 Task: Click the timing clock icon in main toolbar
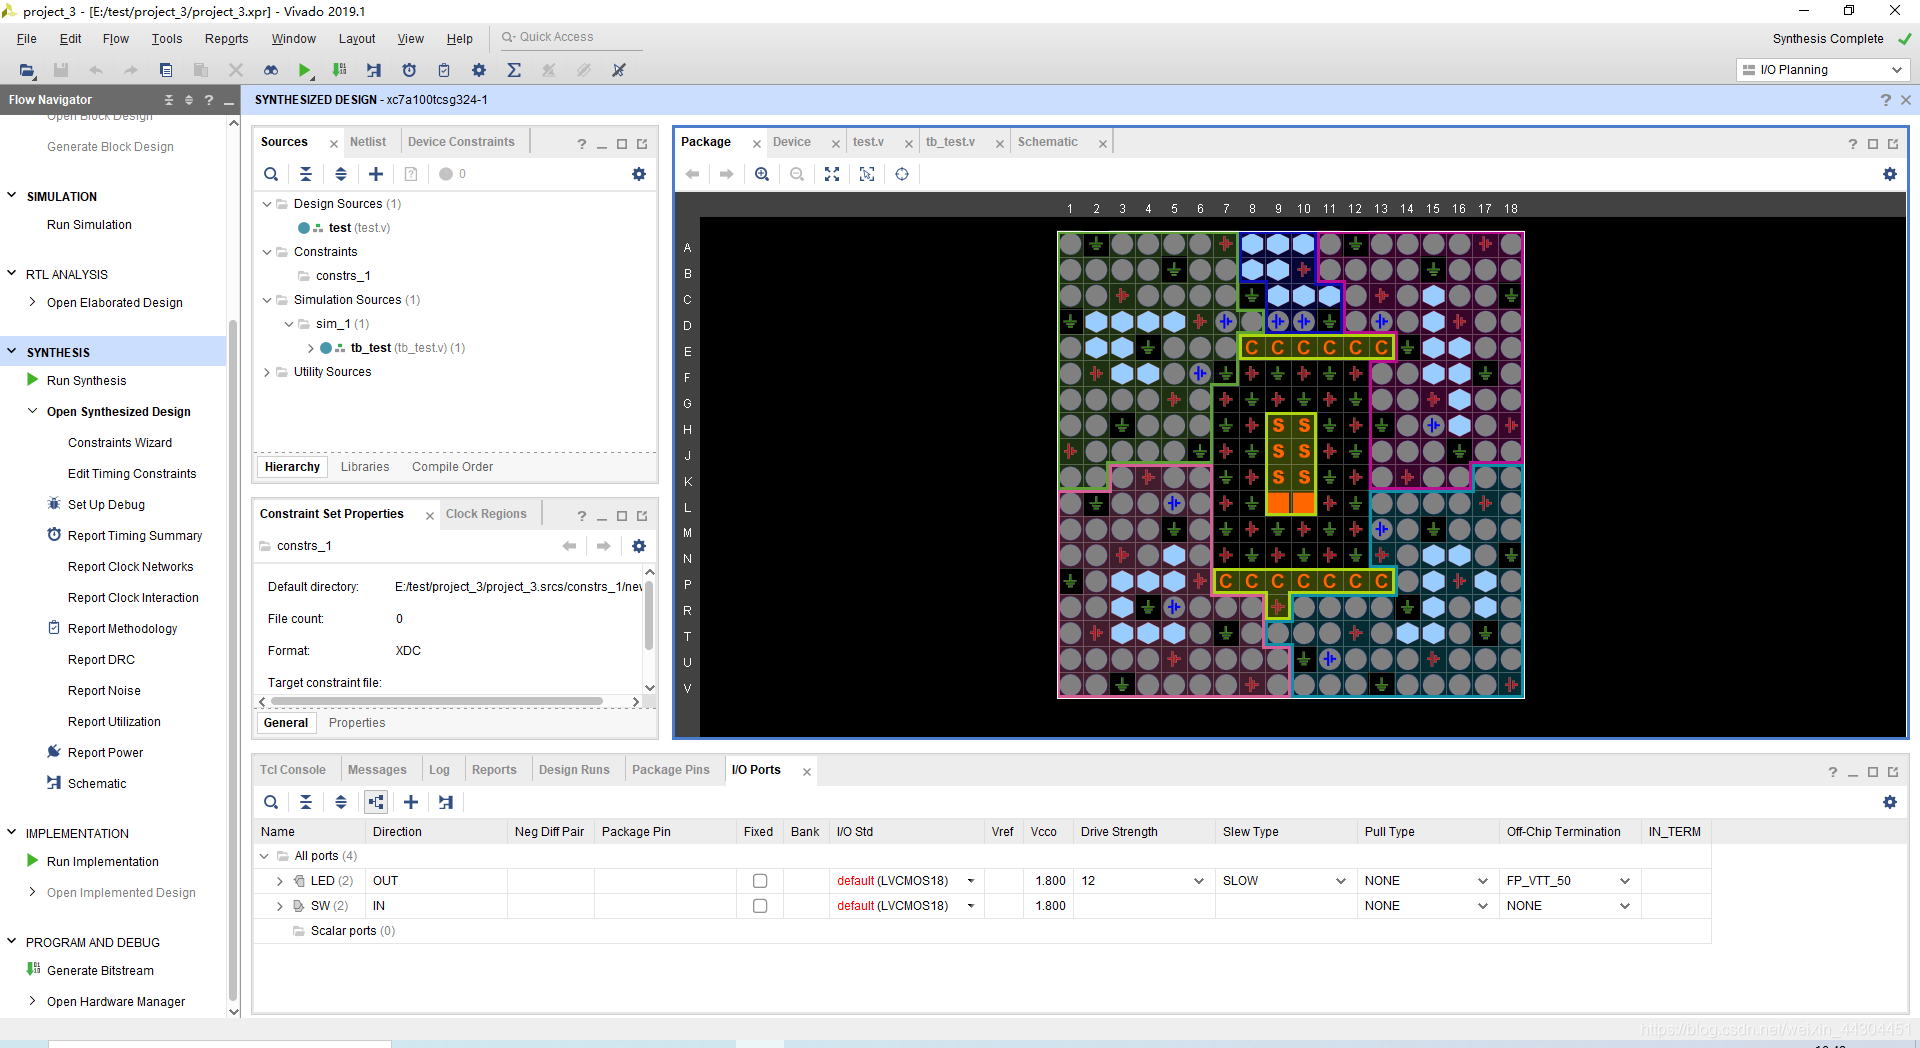click(409, 70)
